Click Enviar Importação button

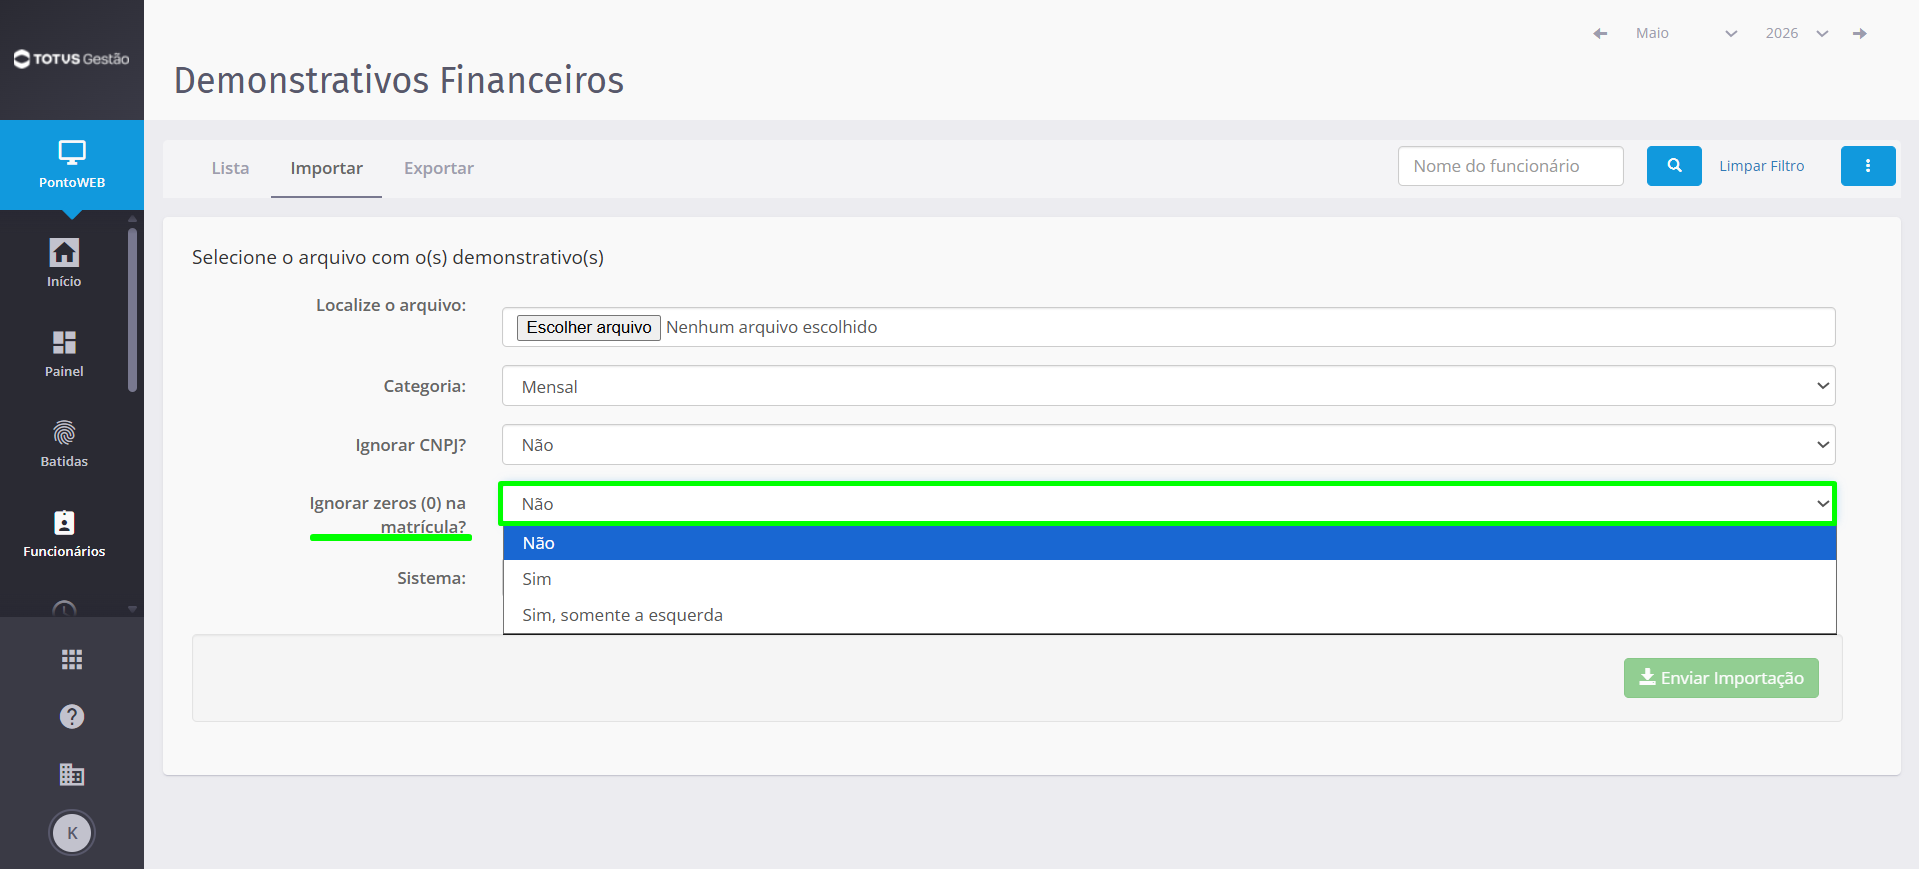1721,678
